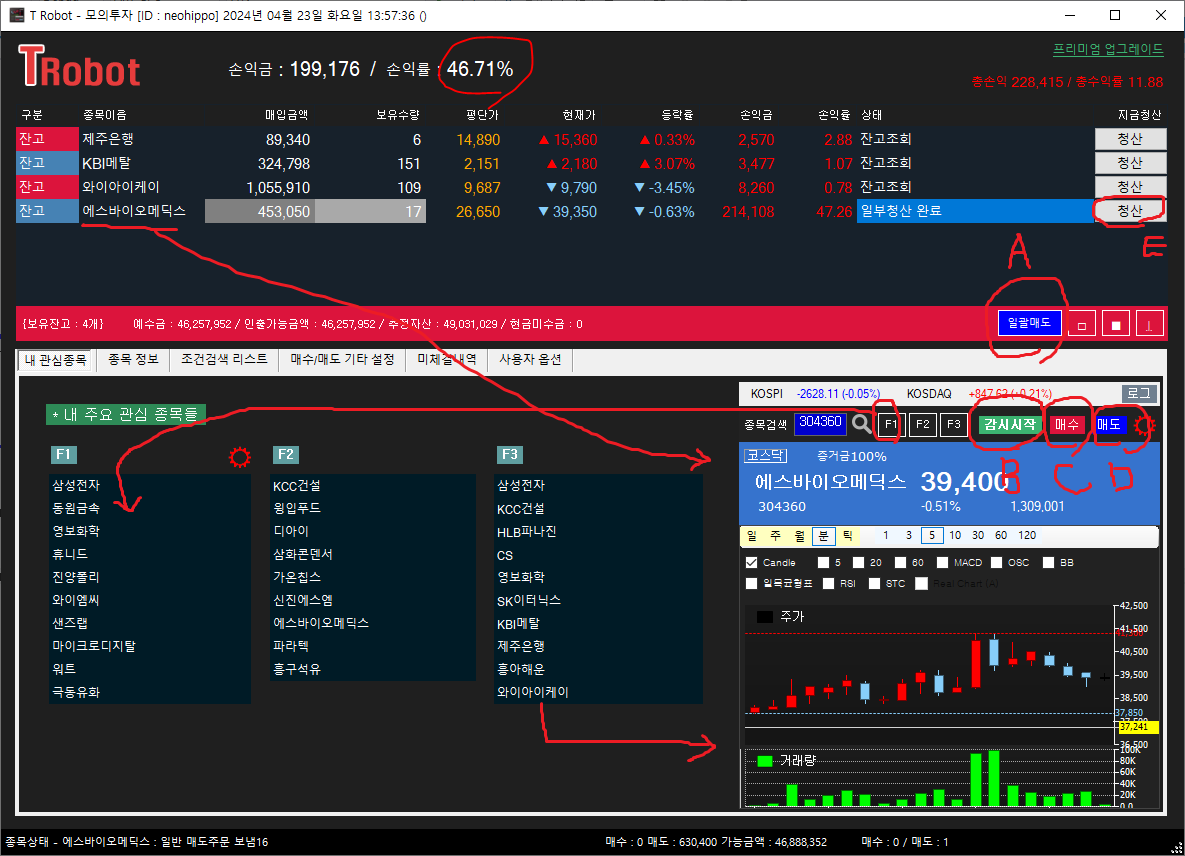This screenshot has height=856, width=1185.
Task: Switch chart to daily (일) period
Action: pos(752,536)
